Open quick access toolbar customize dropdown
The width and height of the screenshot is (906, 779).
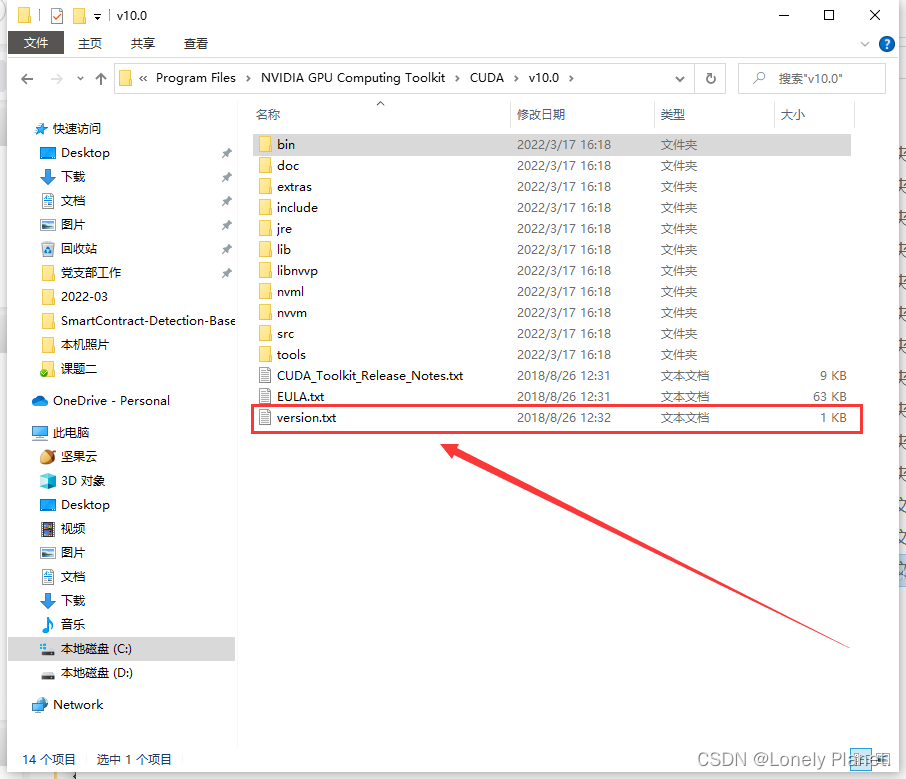click(98, 17)
